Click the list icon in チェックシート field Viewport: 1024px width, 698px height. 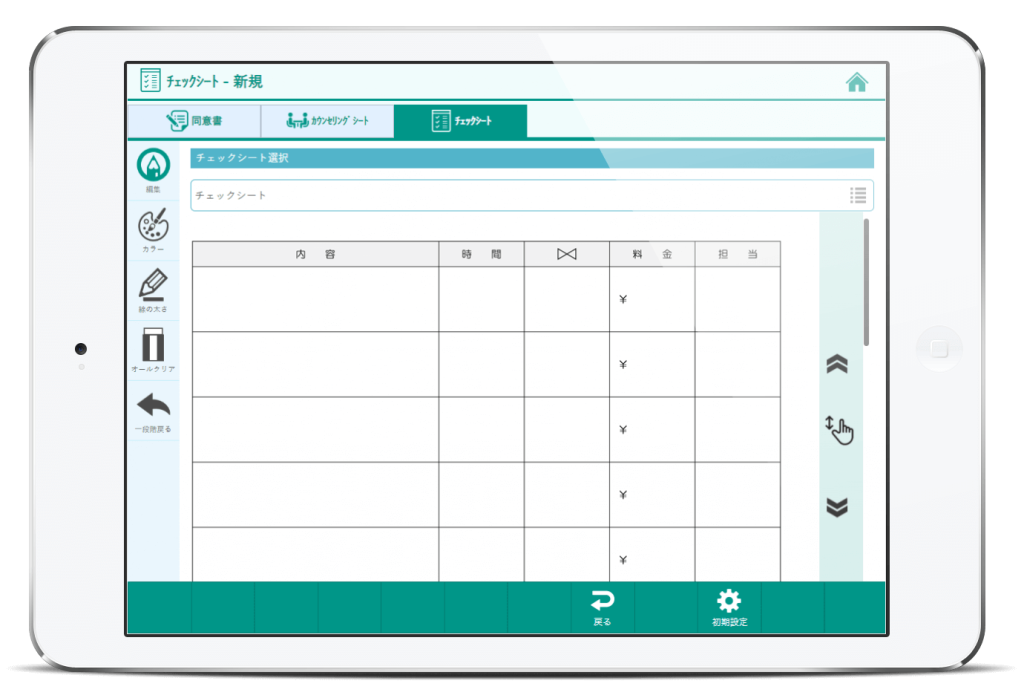[x=857, y=195]
